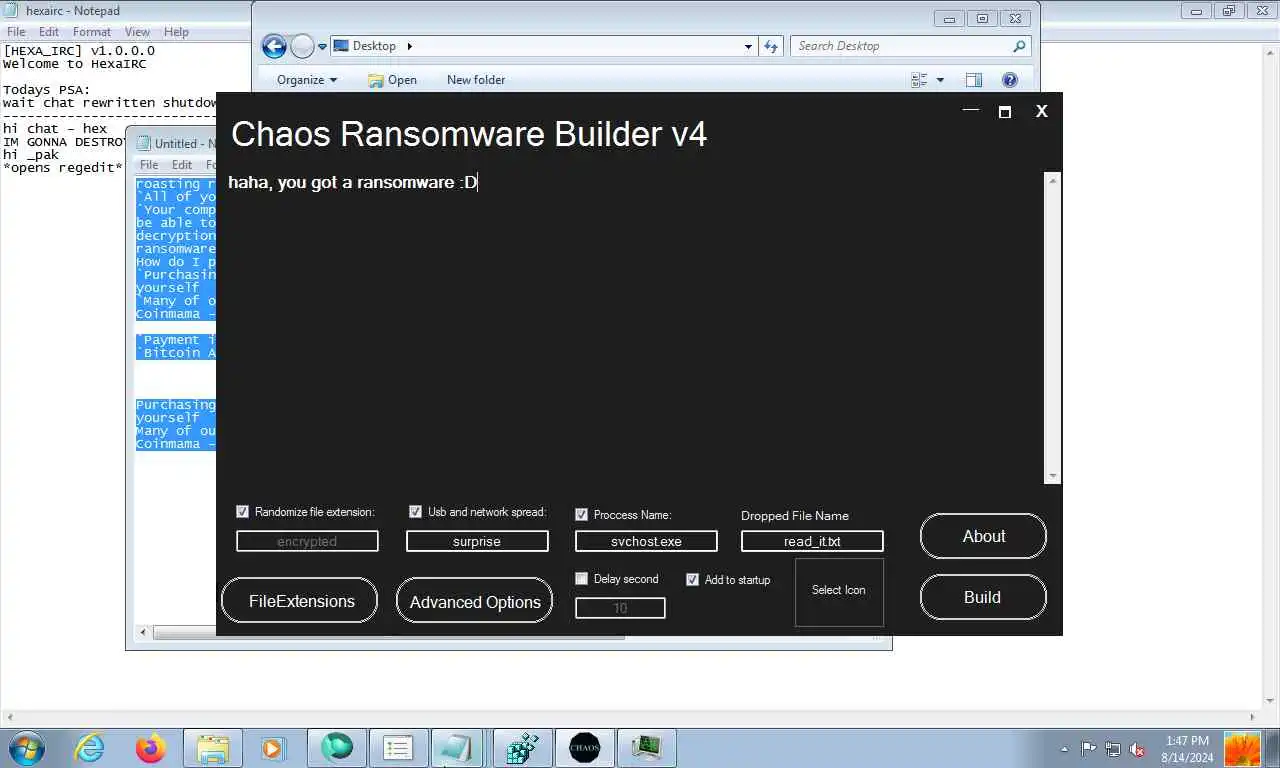Open the Windows Start menu
The image size is (1280, 768).
point(26,747)
